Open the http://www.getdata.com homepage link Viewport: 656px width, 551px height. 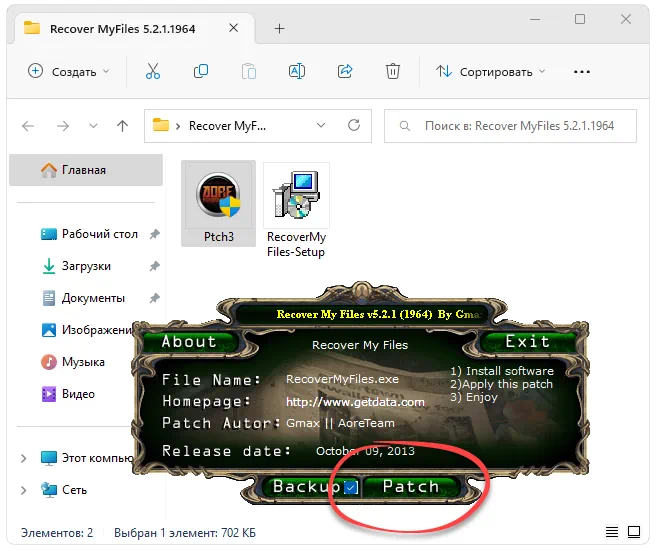point(355,402)
